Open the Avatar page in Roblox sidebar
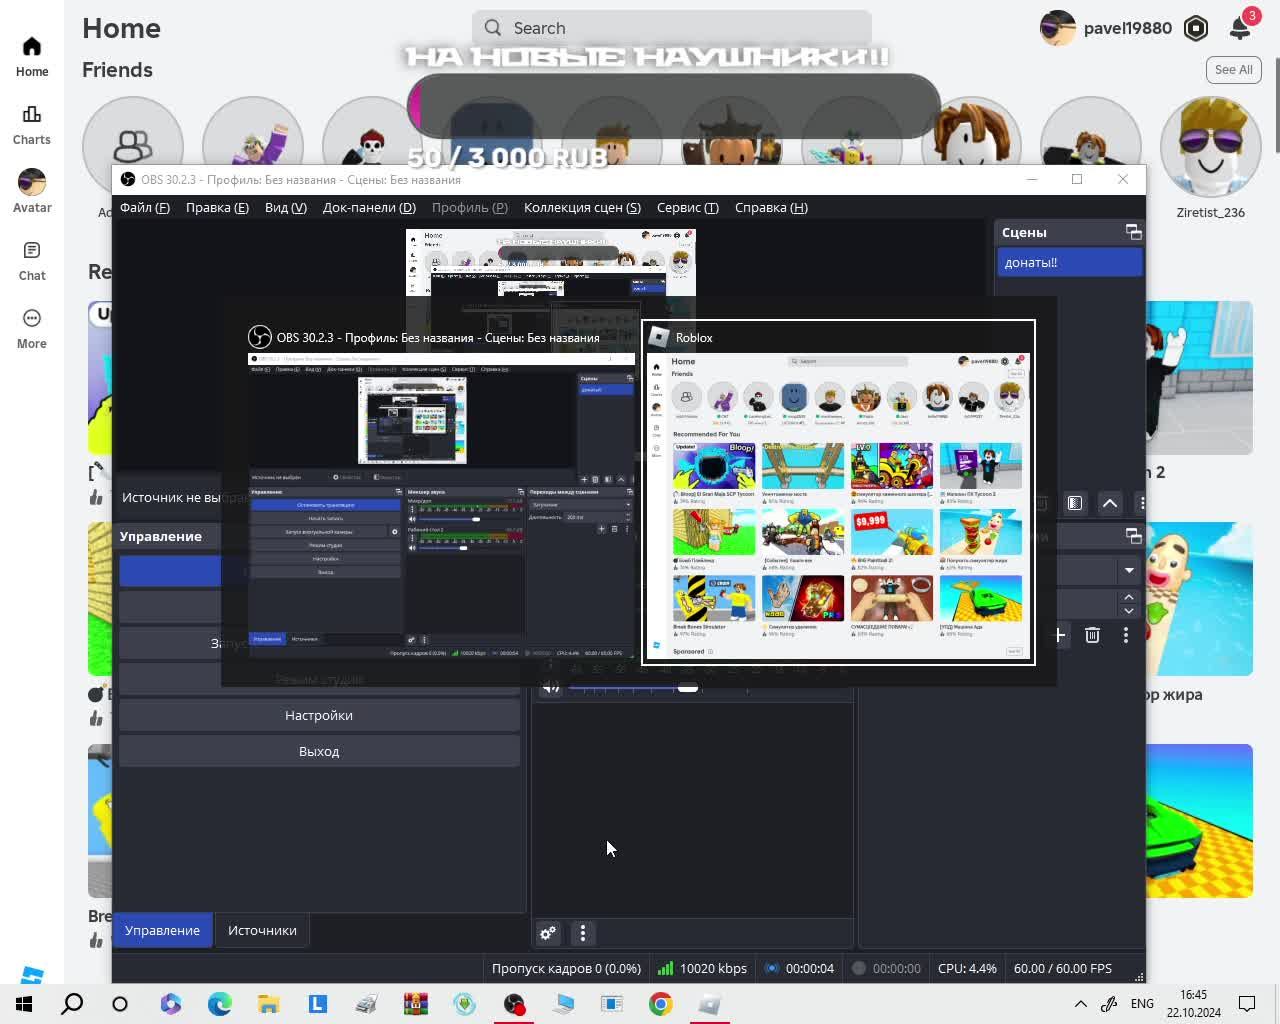The image size is (1280, 1024). pyautogui.click(x=32, y=192)
